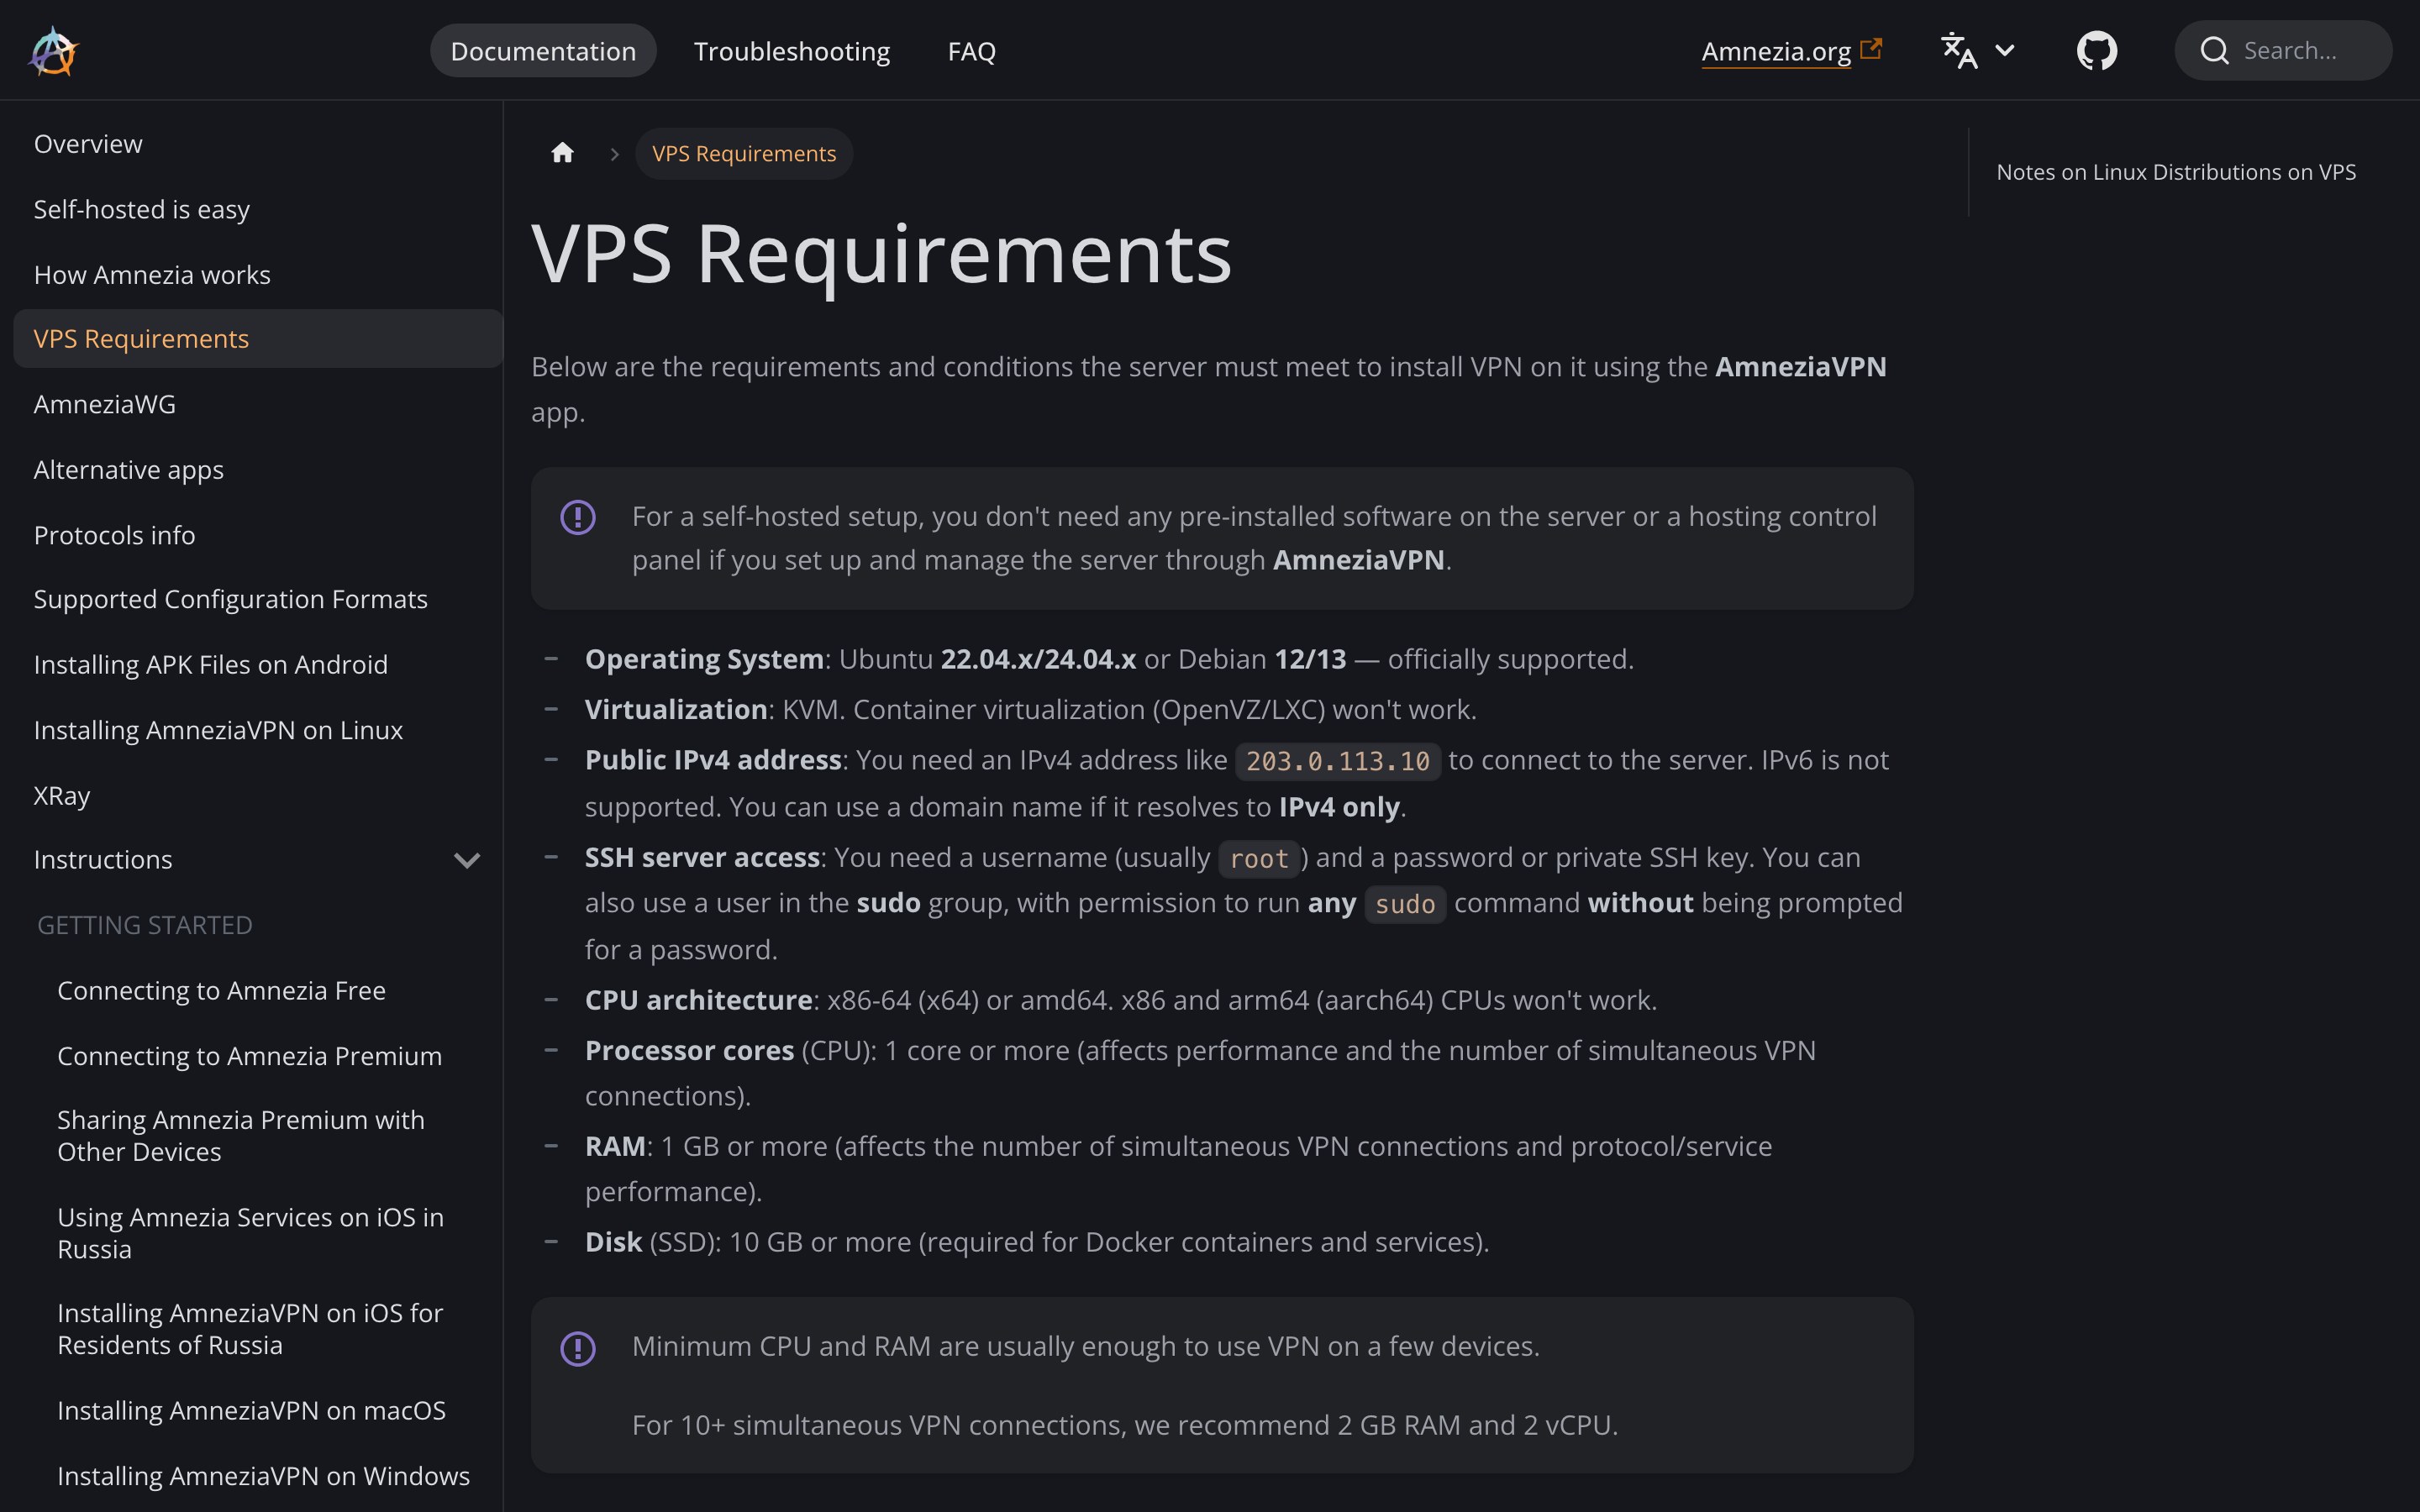The height and width of the screenshot is (1512, 2420).
Task: Open Overview in the sidebar
Action: (x=258, y=144)
